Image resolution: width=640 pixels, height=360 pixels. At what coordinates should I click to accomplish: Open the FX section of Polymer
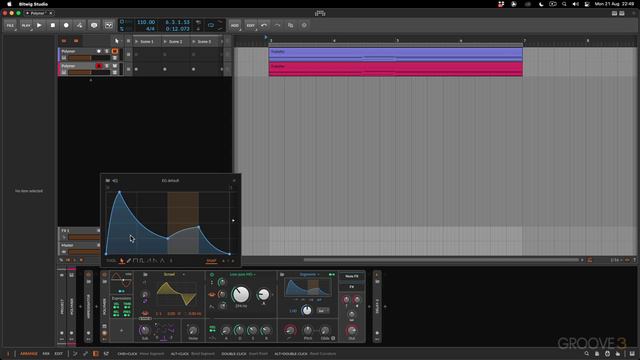[352, 287]
